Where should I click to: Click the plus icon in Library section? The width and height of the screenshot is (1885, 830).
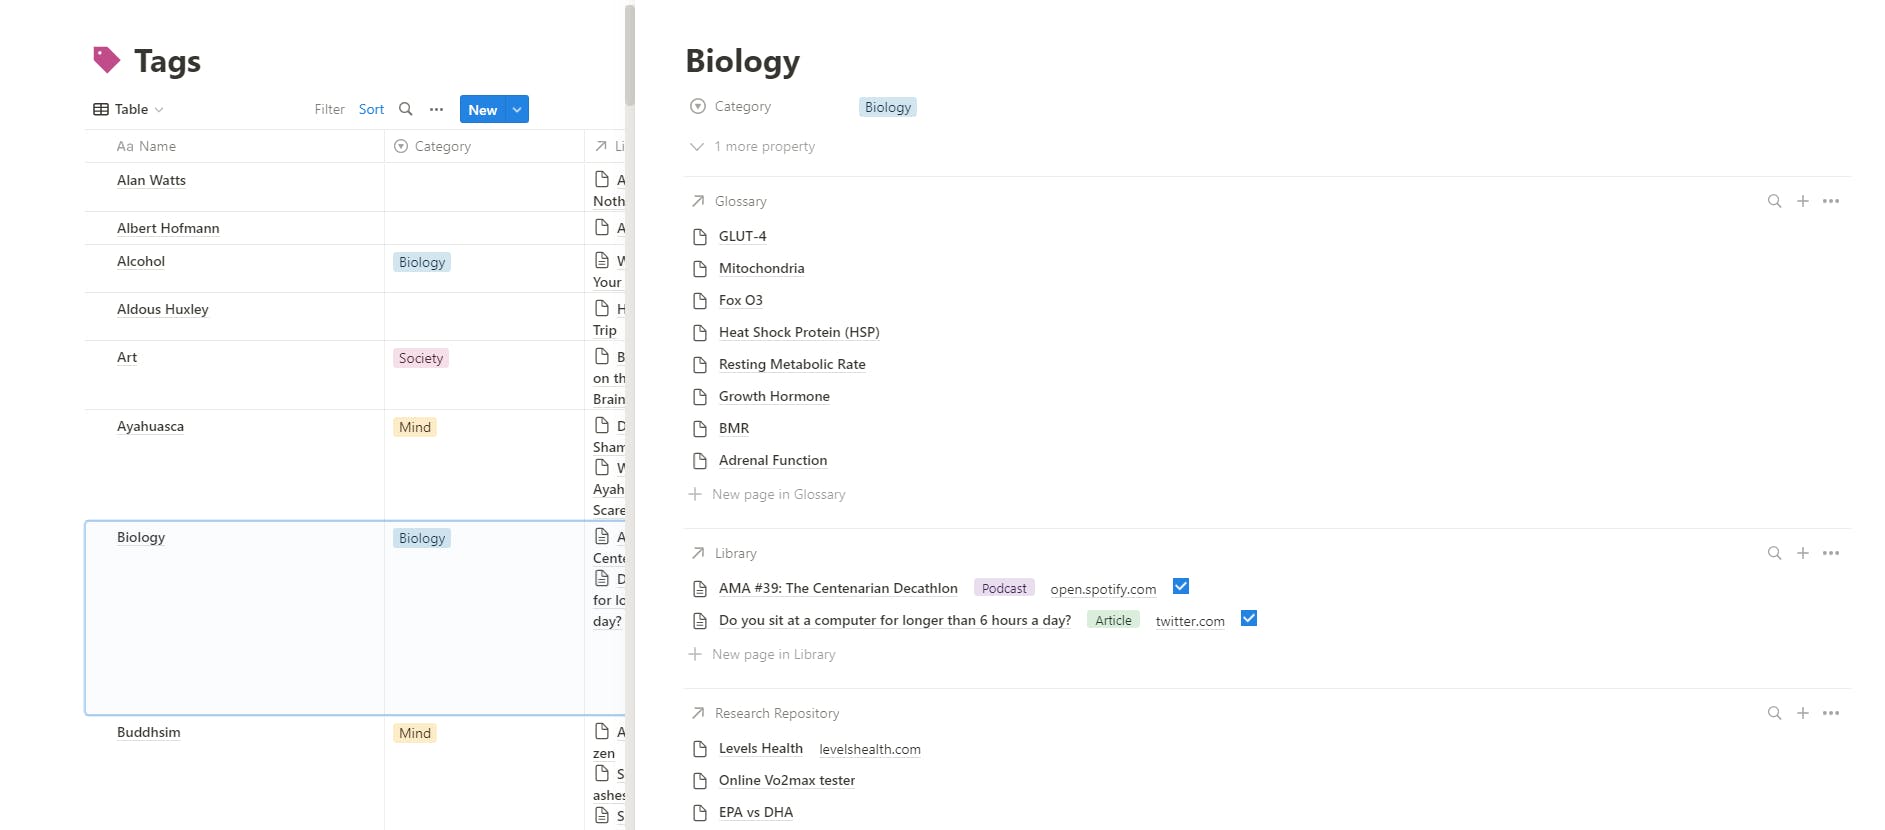click(1802, 553)
